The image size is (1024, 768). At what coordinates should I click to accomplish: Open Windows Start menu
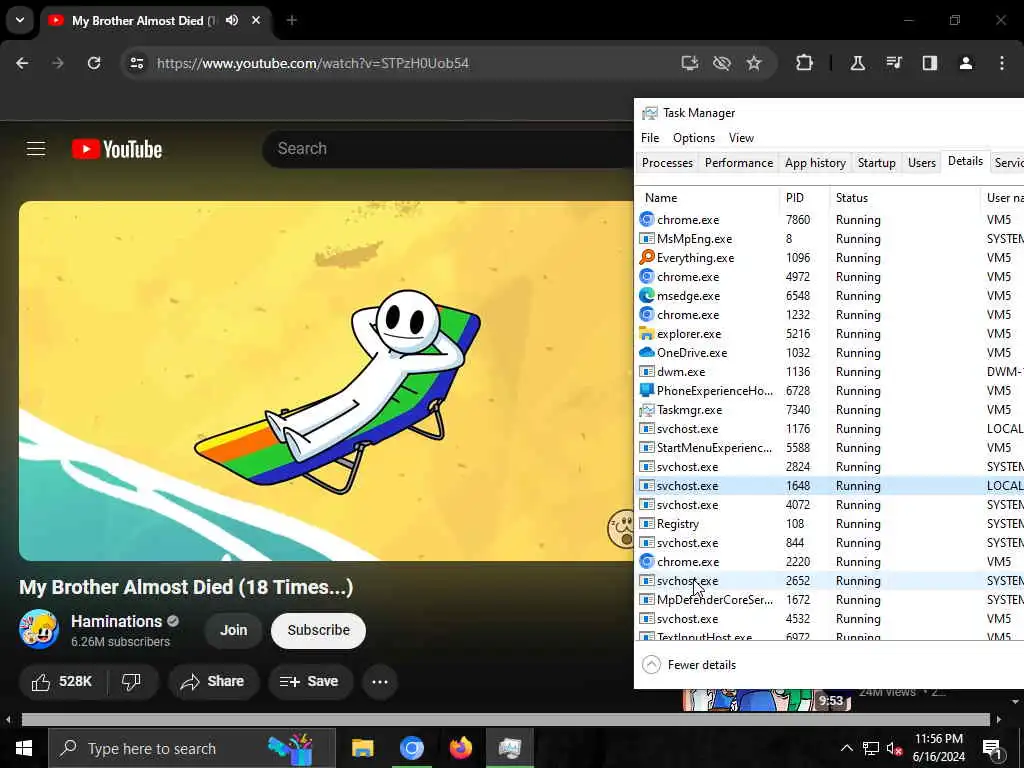(x=24, y=748)
